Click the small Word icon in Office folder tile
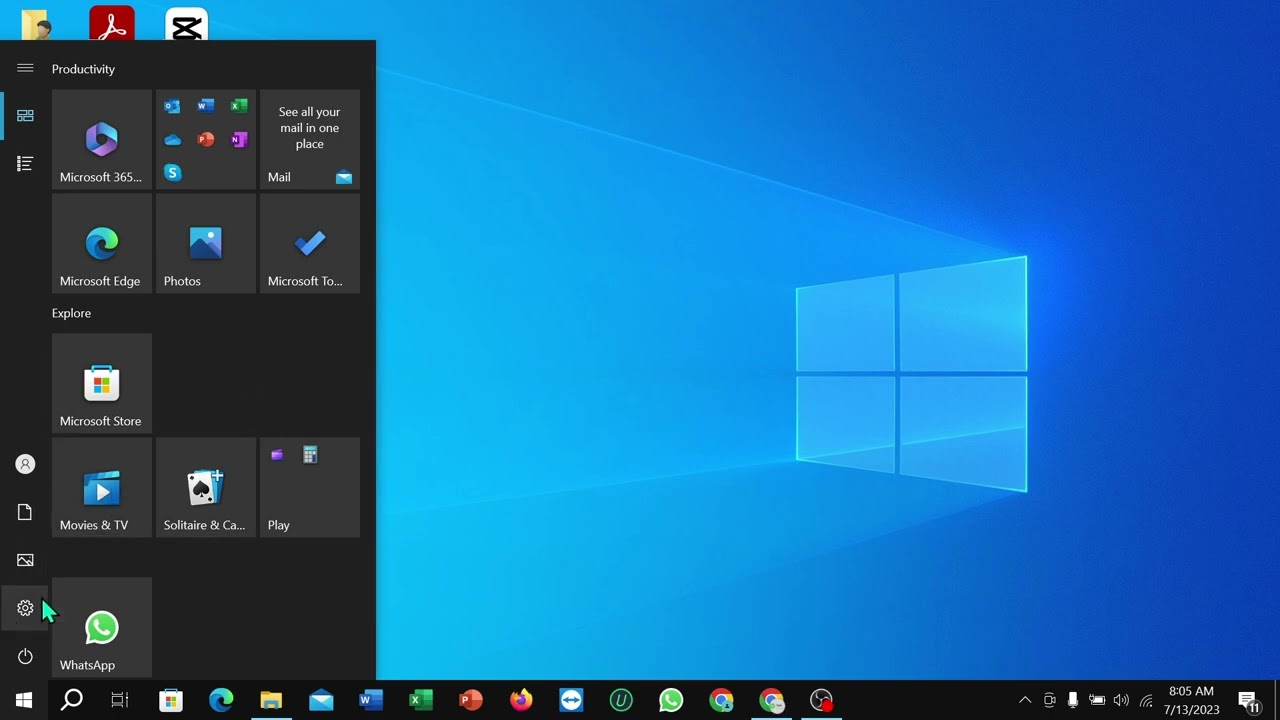1280x720 pixels. 205,106
